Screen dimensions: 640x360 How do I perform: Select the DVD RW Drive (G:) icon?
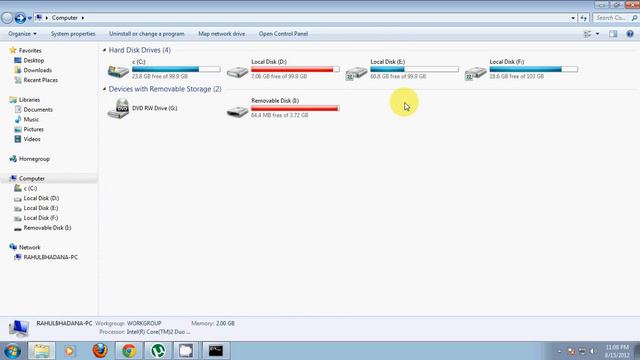pos(118,109)
